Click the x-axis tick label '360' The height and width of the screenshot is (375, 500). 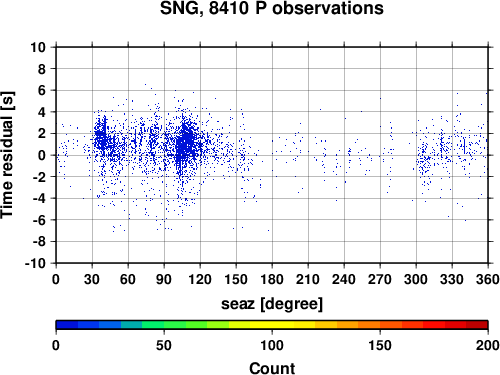click(x=488, y=279)
